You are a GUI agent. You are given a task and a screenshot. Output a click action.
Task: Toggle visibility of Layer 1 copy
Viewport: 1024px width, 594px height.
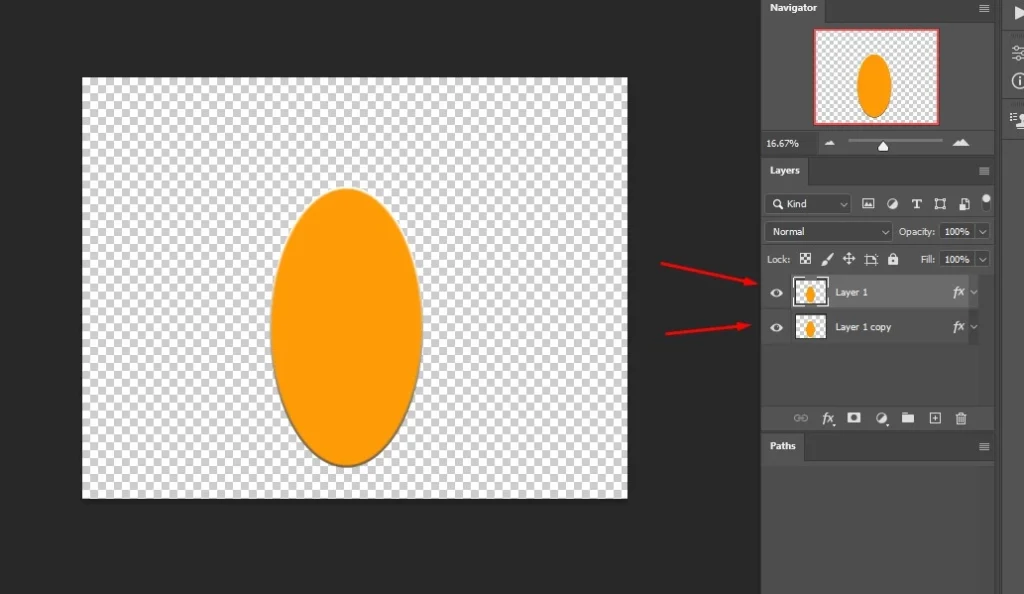776,327
